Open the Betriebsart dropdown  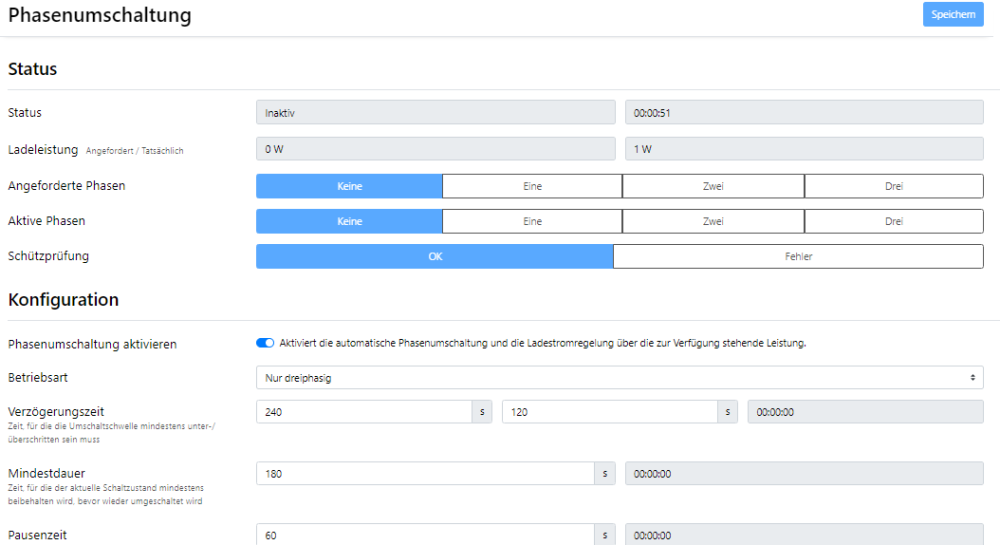619,377
